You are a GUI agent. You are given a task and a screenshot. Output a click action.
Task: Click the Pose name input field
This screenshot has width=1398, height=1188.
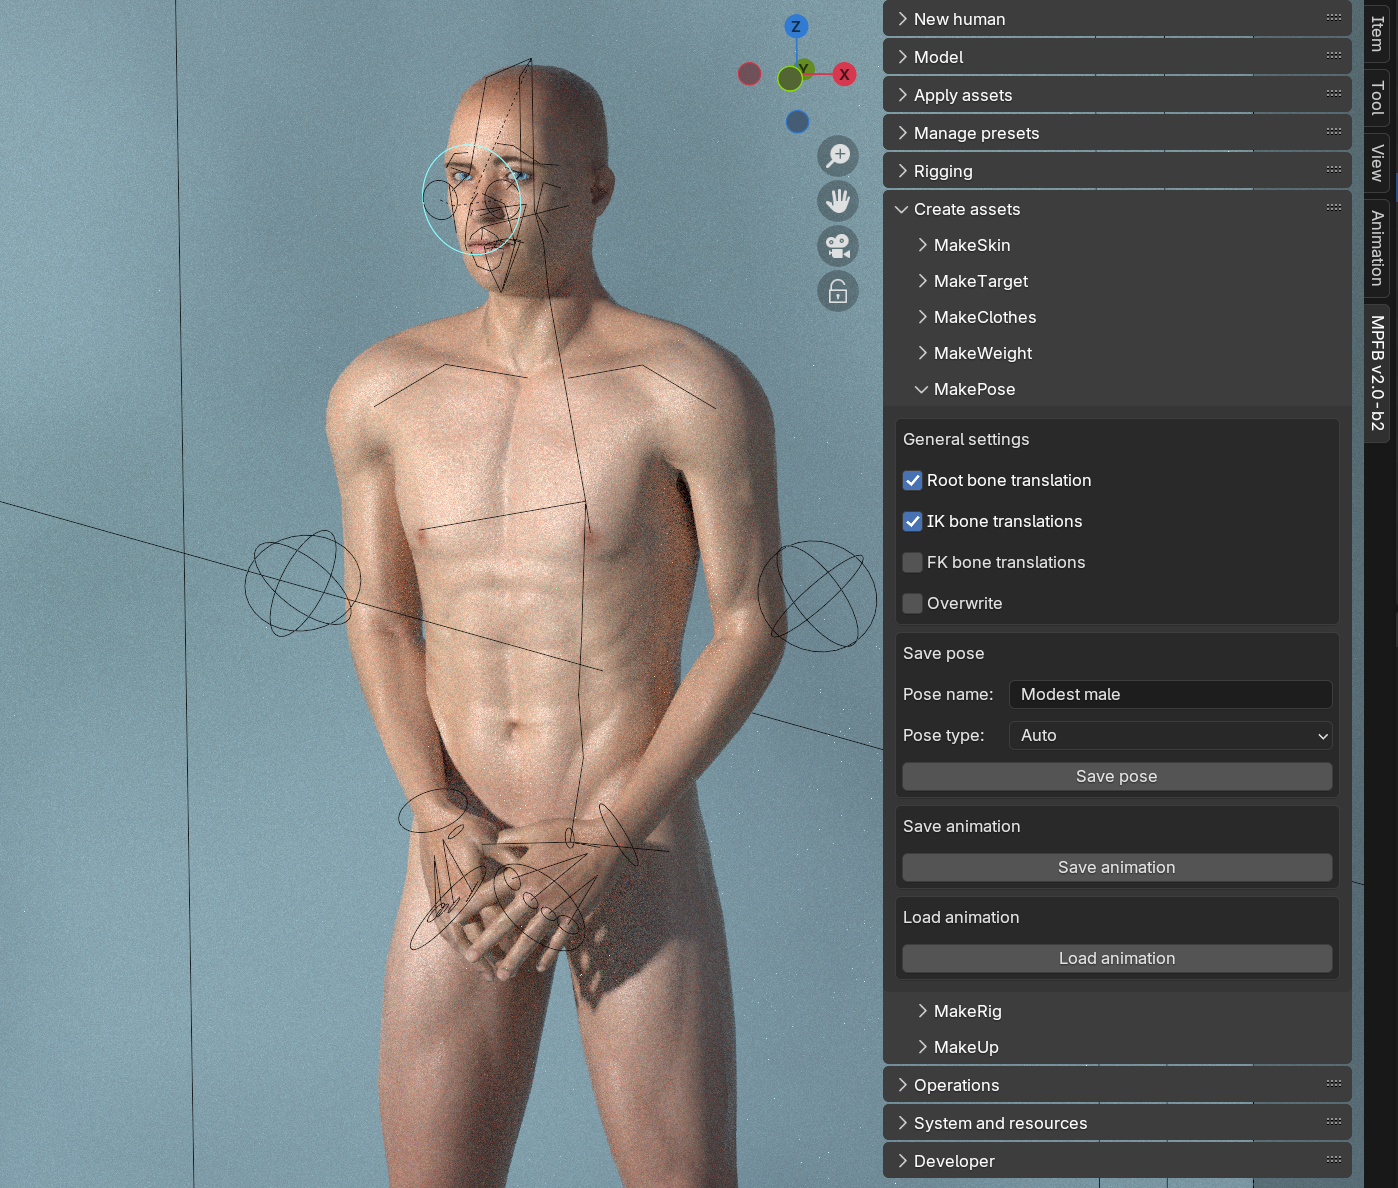click(1171, 694)
